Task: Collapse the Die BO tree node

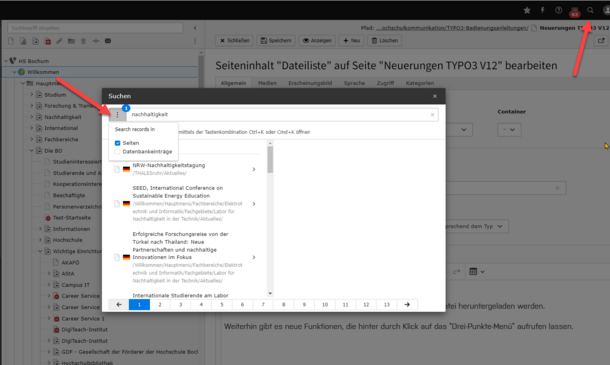Action: click(x=32, y=151)
